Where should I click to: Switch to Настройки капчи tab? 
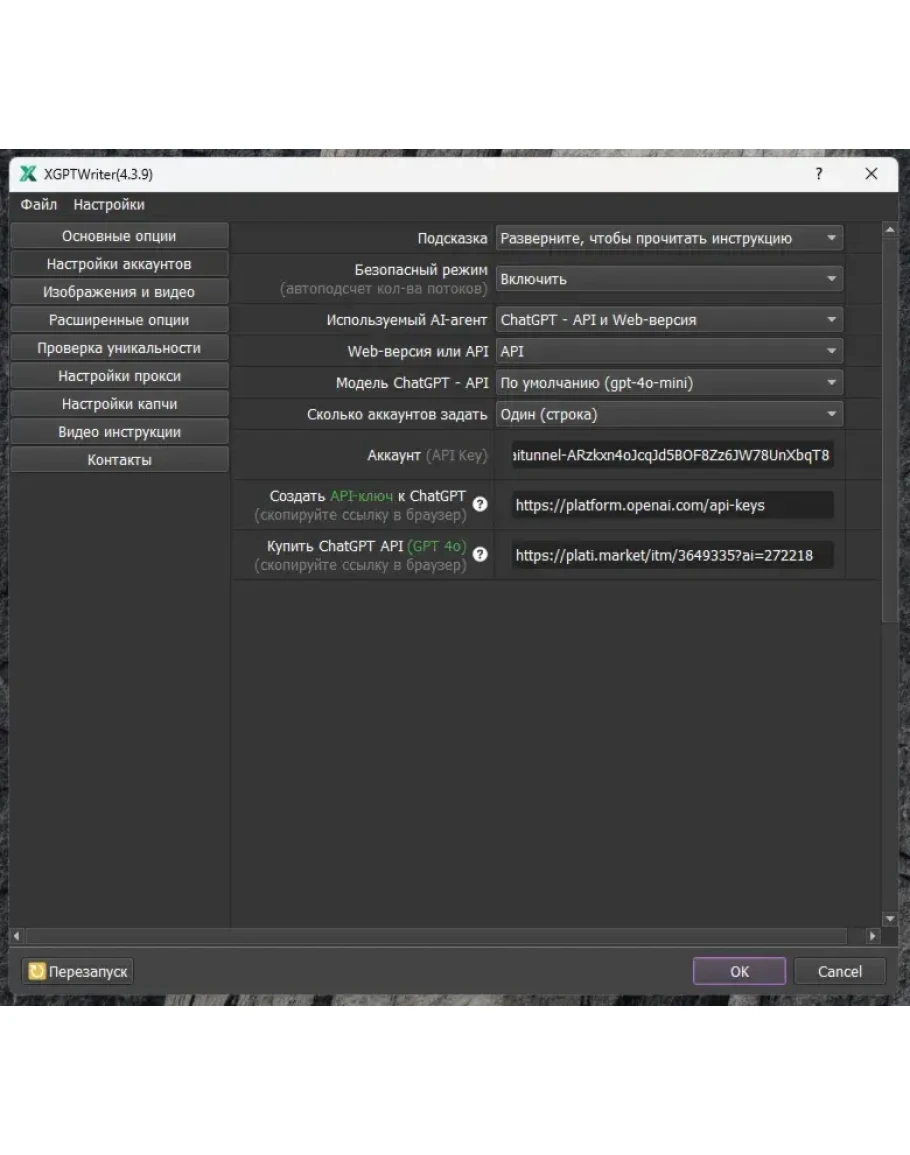[x=119, y=404]
